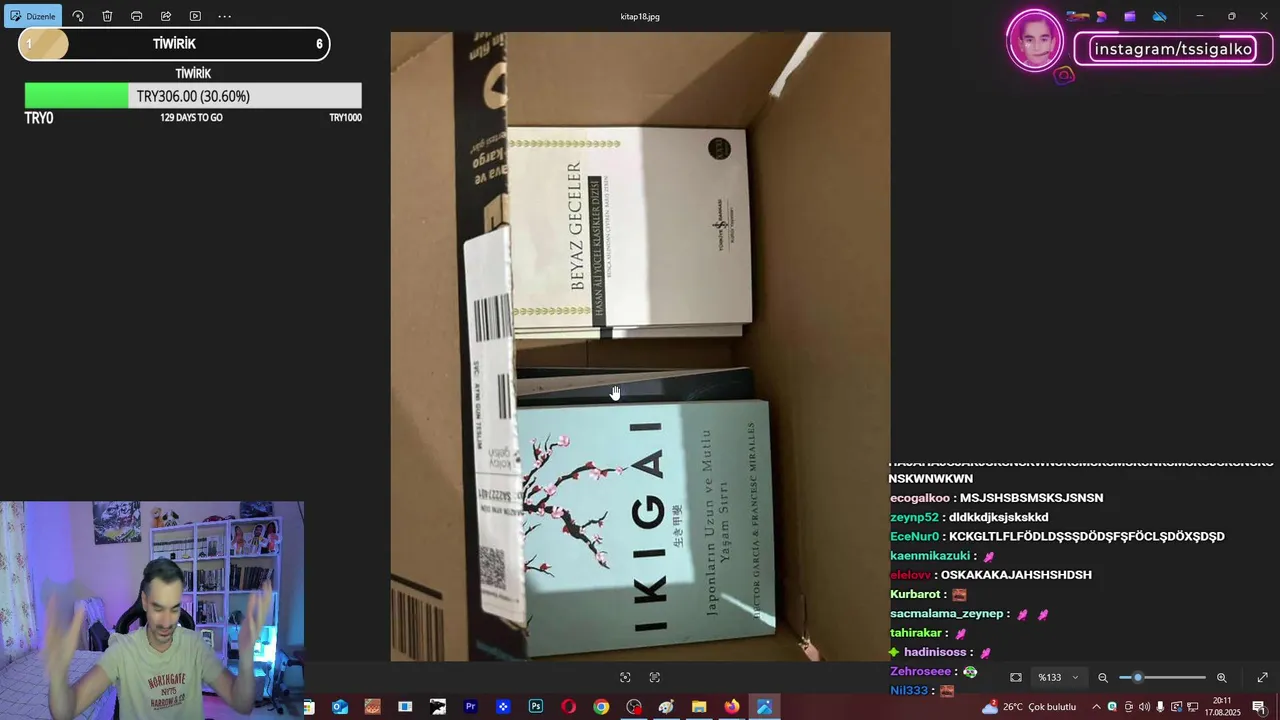1280x720 pixels.
Task: Open the 26°C Çok bulutlu weather widget
Action: click(1029, 707)
